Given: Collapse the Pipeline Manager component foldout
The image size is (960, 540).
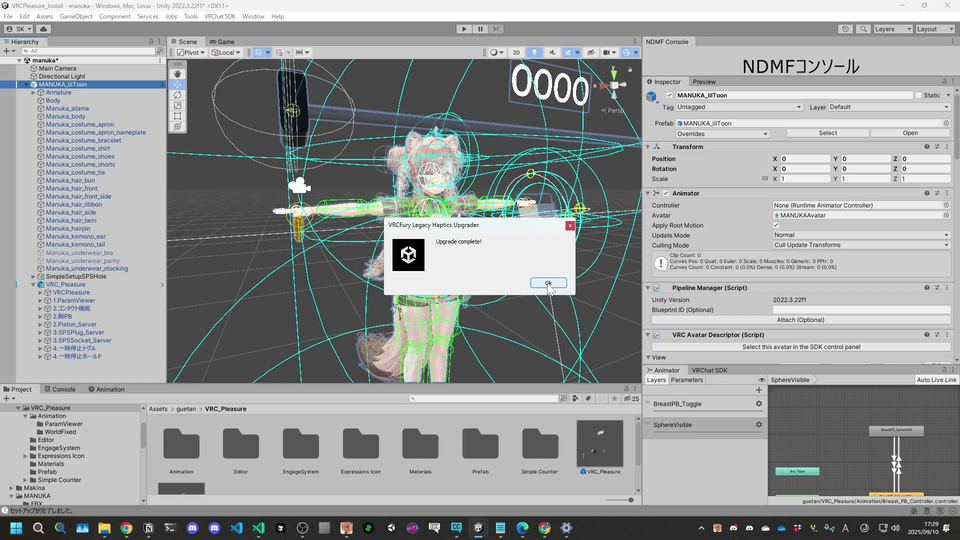Looking at the screenshot, I should 648,288.
